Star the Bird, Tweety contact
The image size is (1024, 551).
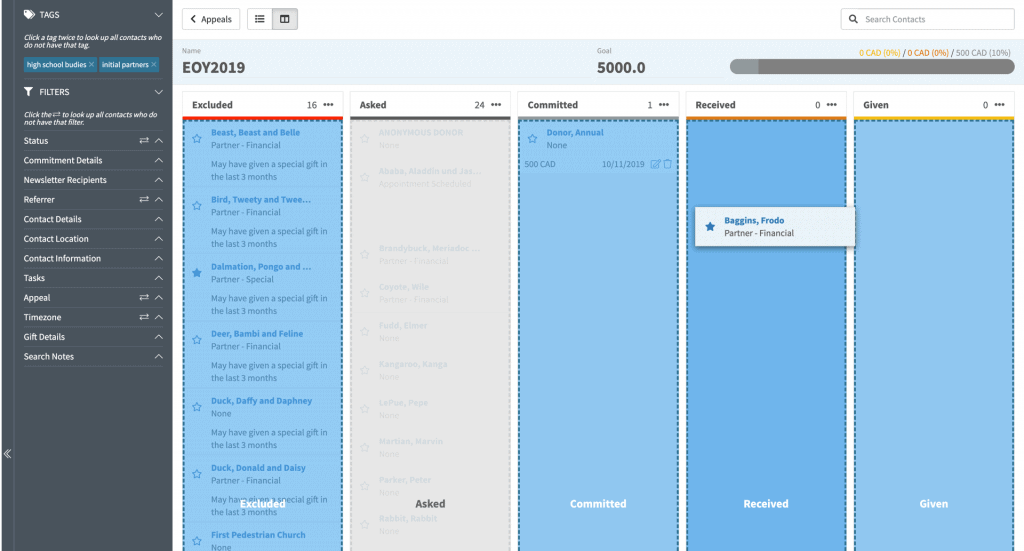pyautogui.click(x=197, y=206)
